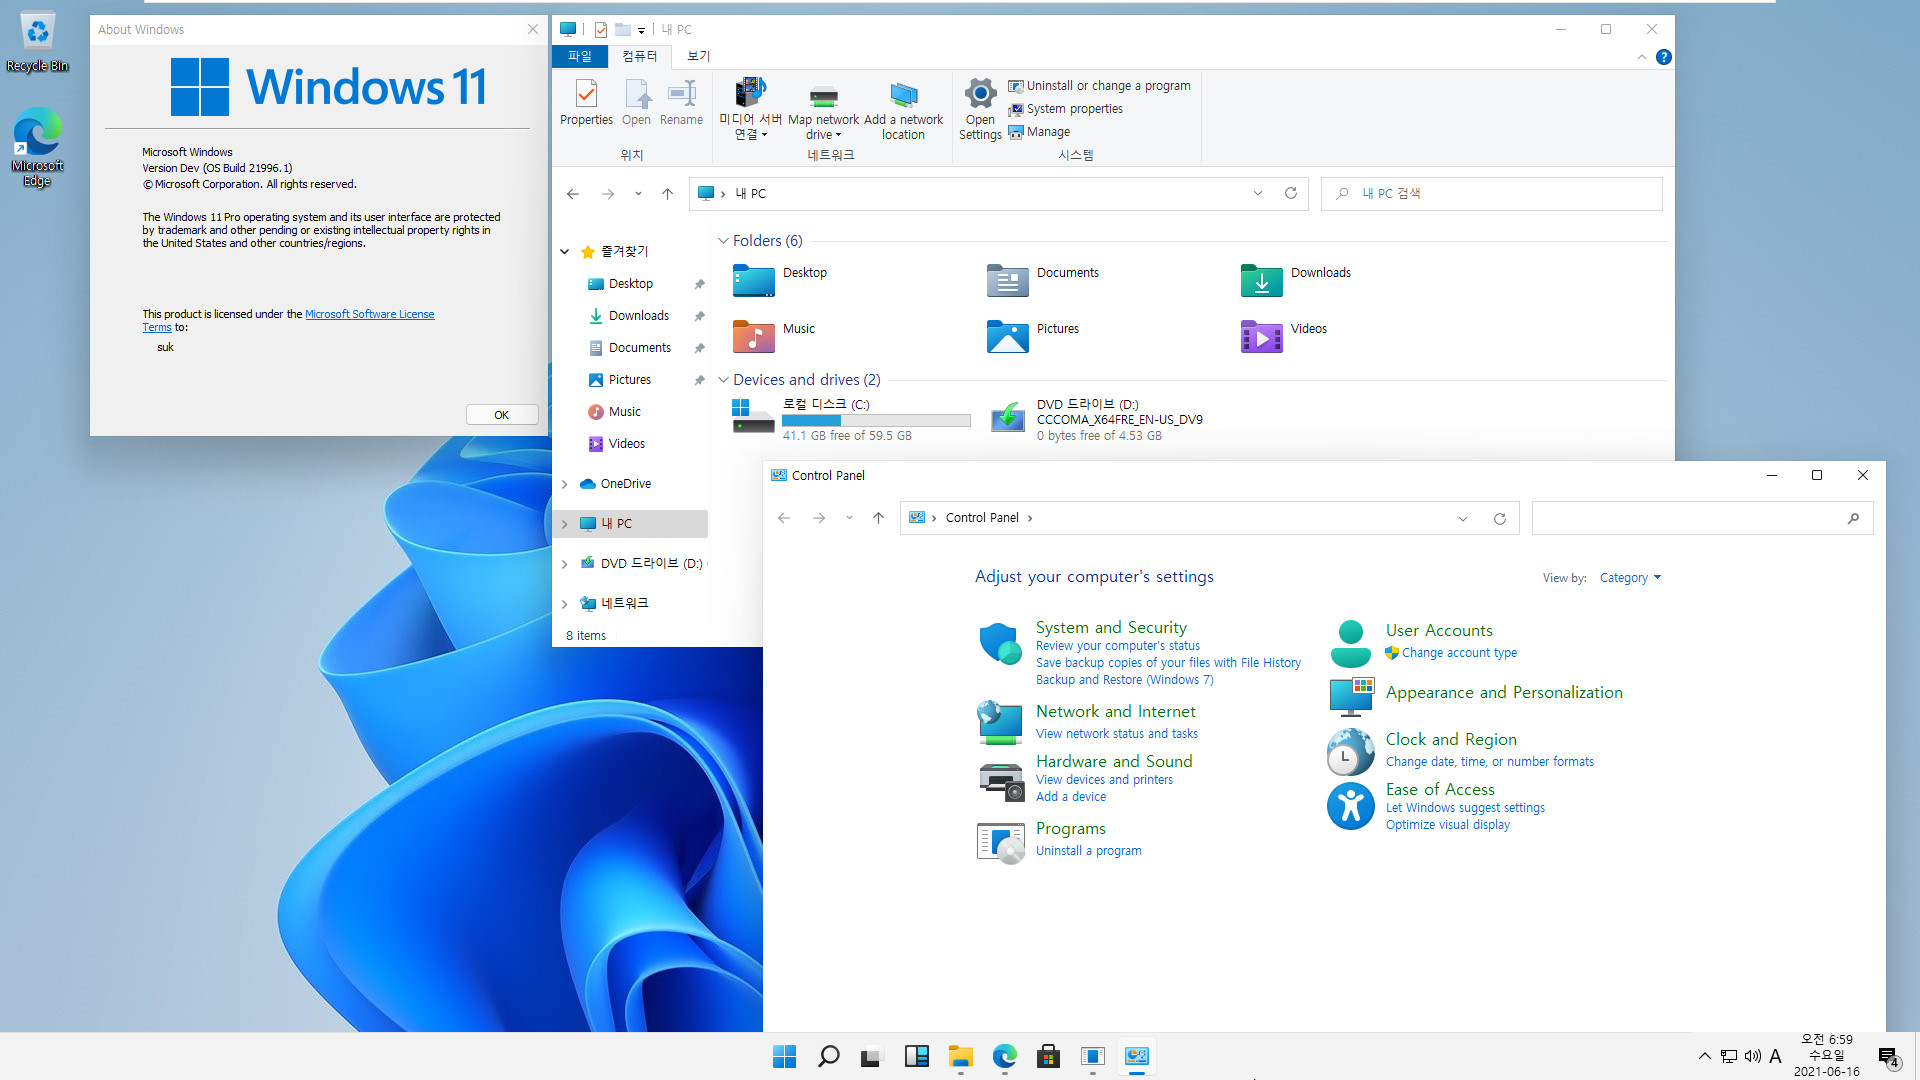Viewport: 1920px width, 1080px height.
Task: Click the help question mark in File Explorer
Action: pyautogui.click(x=1663, y=57)
